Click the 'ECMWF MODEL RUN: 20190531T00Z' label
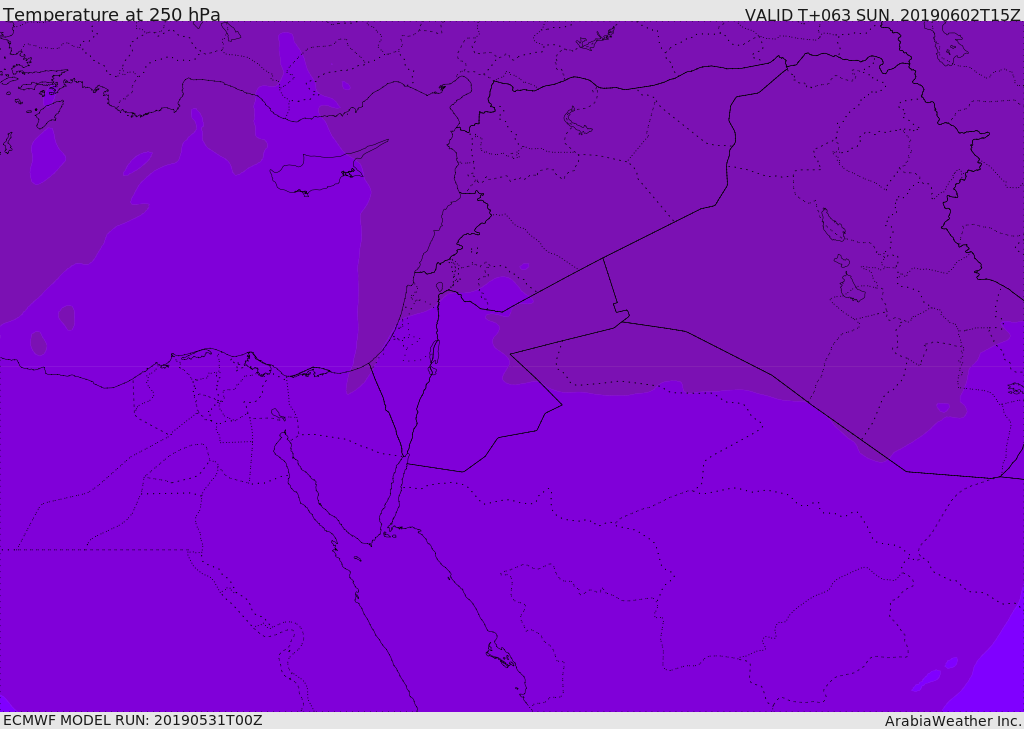The height and width of the screenshot is (729, 1024). click(x=133, y=720)
